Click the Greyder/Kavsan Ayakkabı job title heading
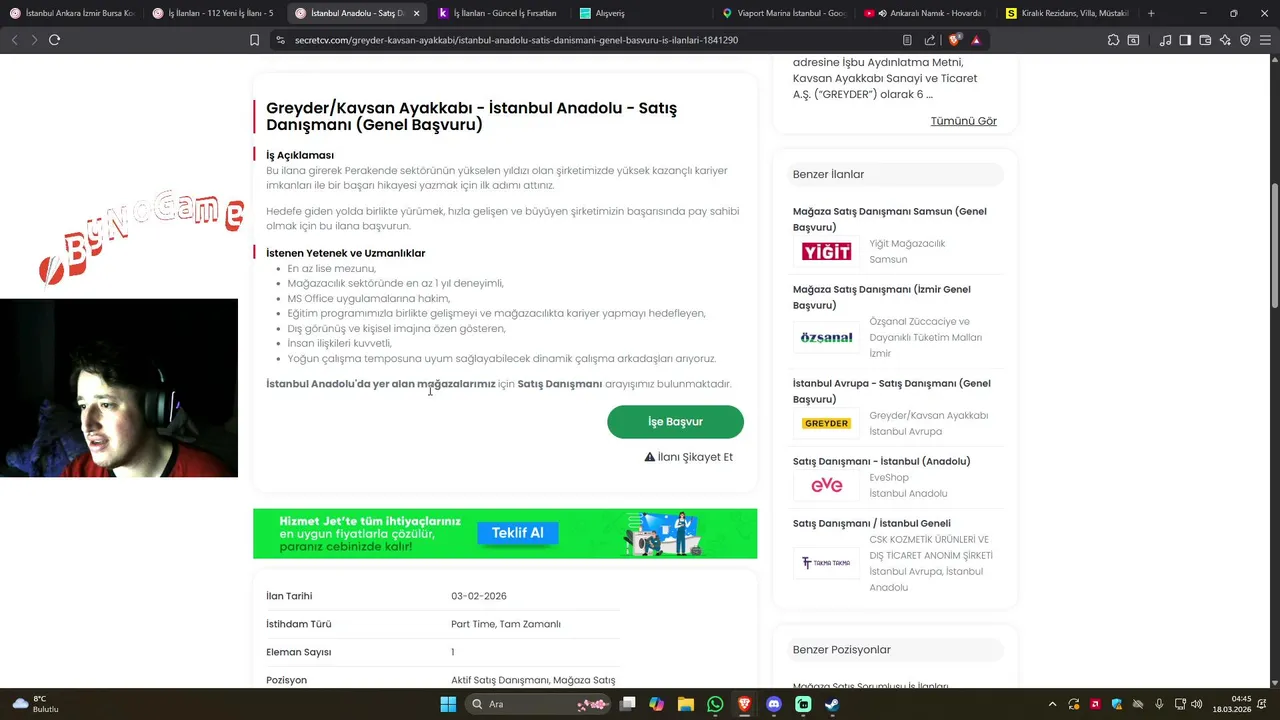This screenshot has width=1280, height=720. coord(471,116)
